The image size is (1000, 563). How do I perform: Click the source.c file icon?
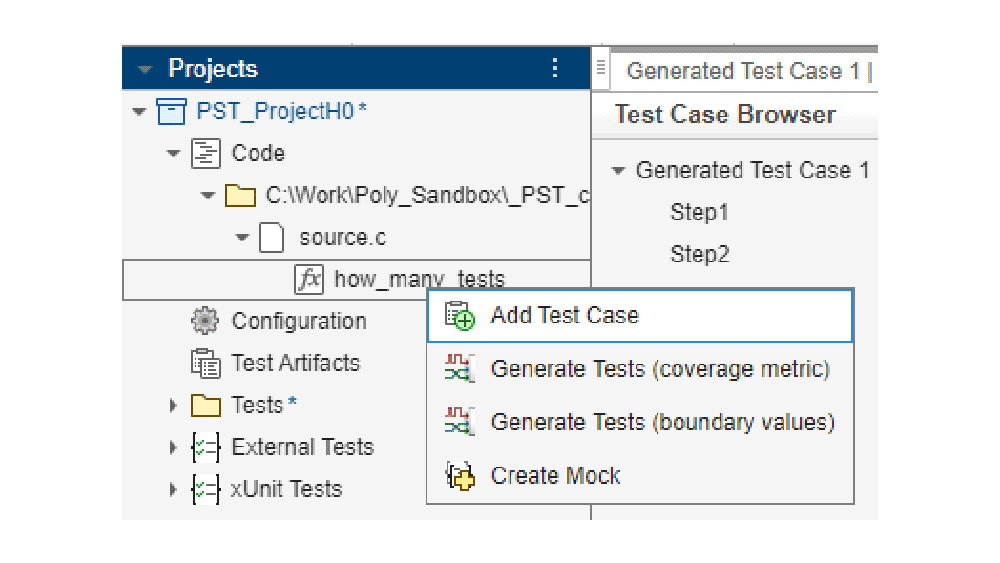273,238
